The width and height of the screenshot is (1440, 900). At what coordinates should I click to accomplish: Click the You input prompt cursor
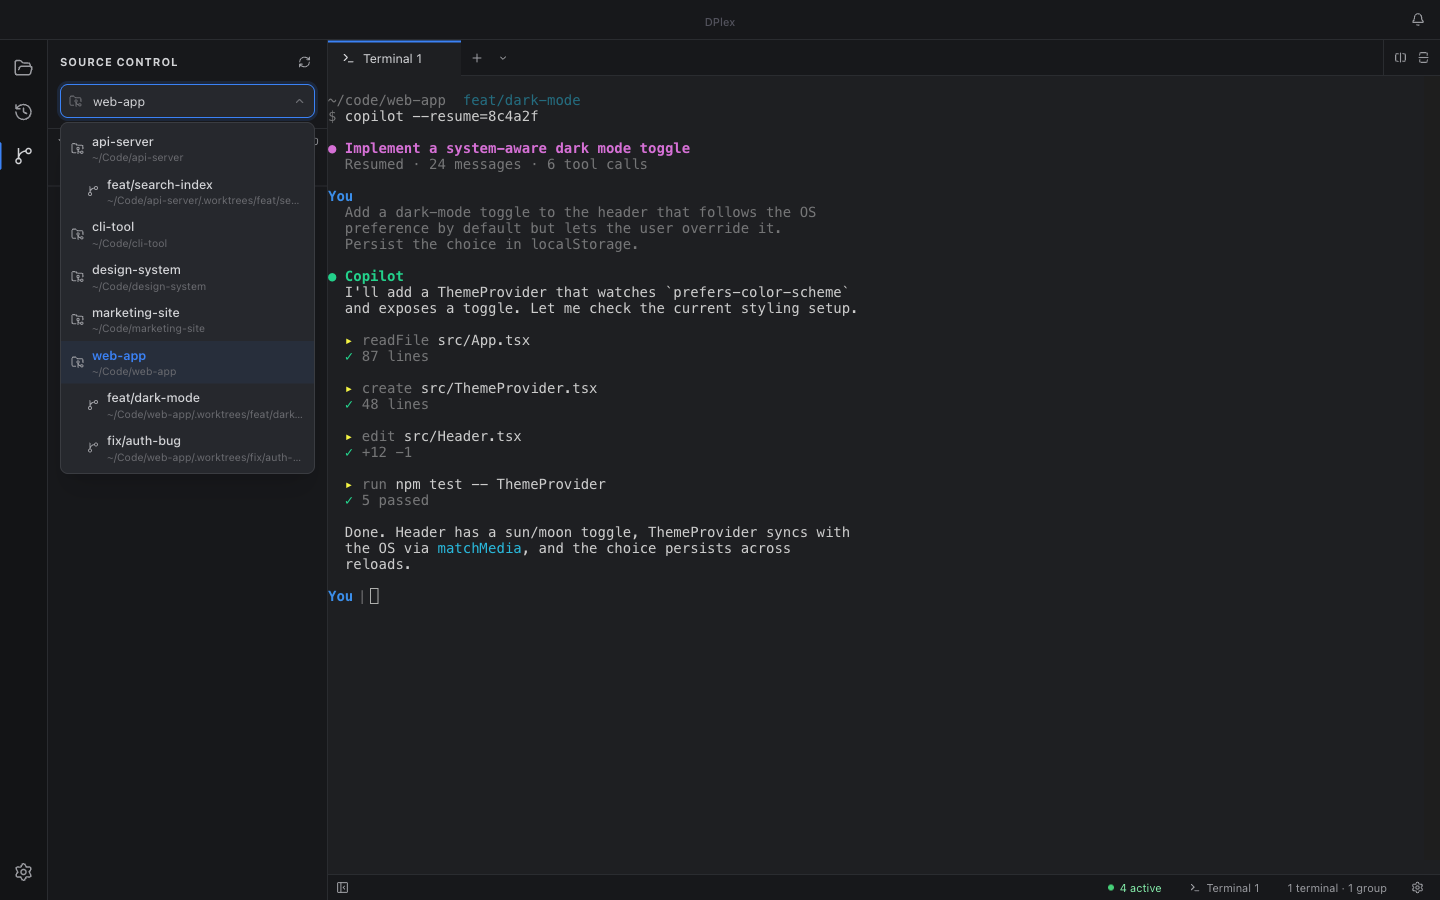[x=375, y=596]
